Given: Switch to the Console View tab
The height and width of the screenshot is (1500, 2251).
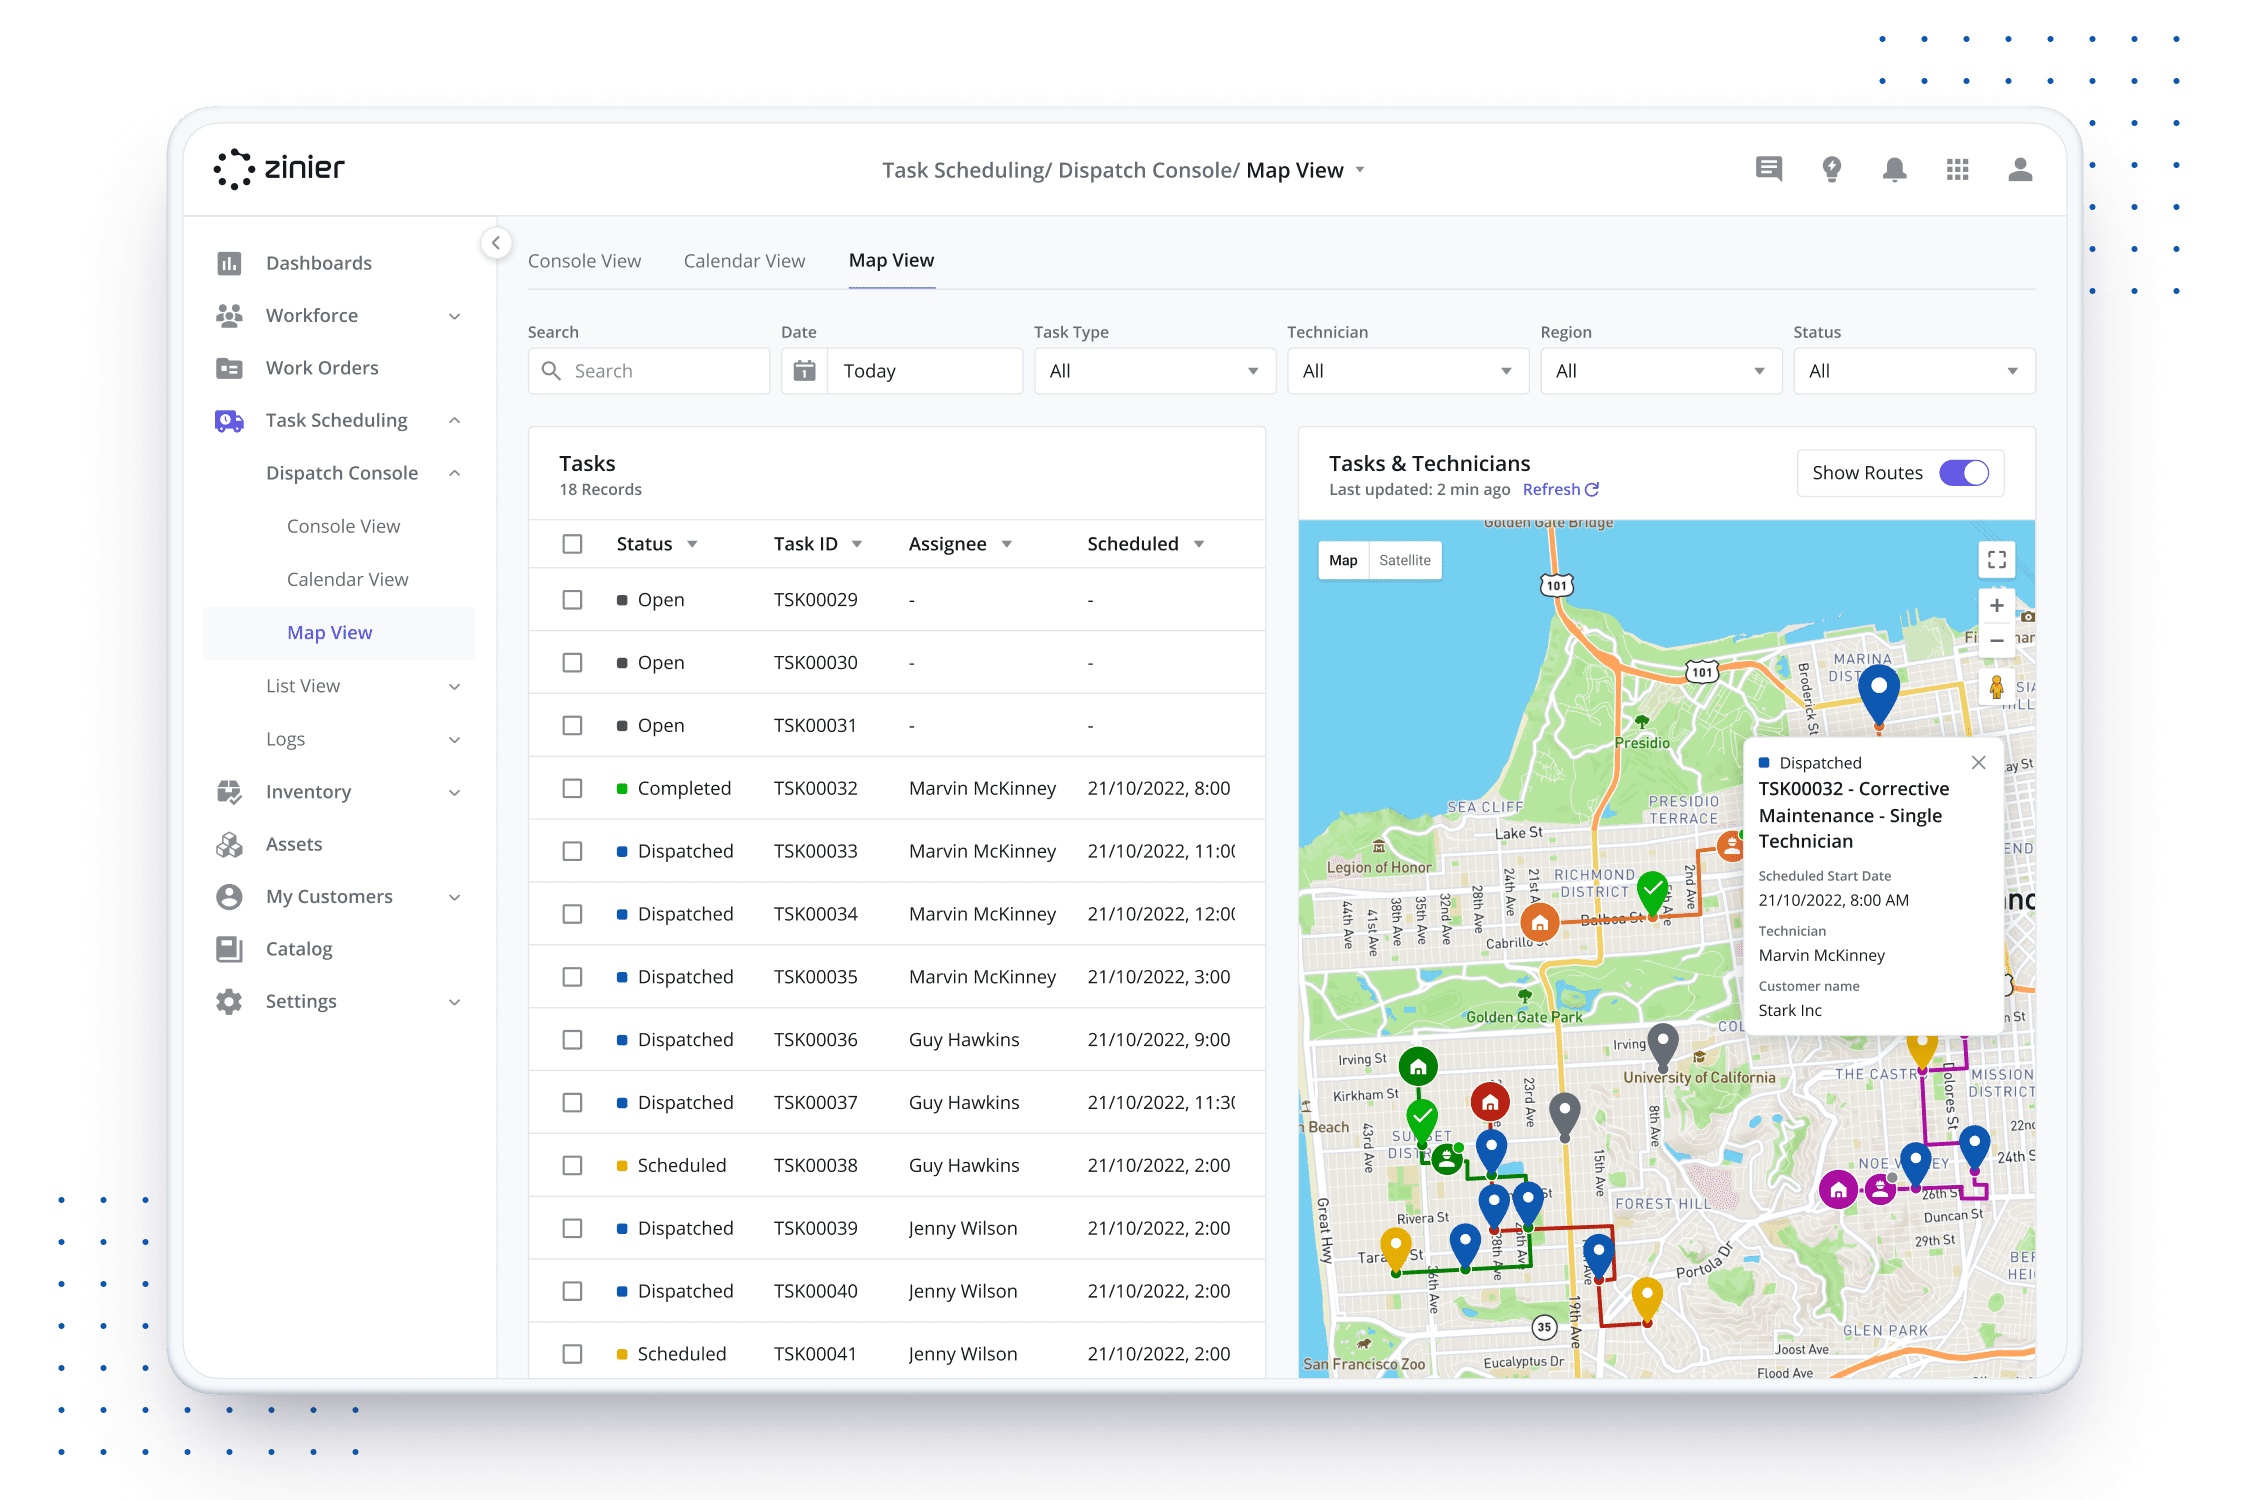Looking at the screenshot, I should (584, 261).
